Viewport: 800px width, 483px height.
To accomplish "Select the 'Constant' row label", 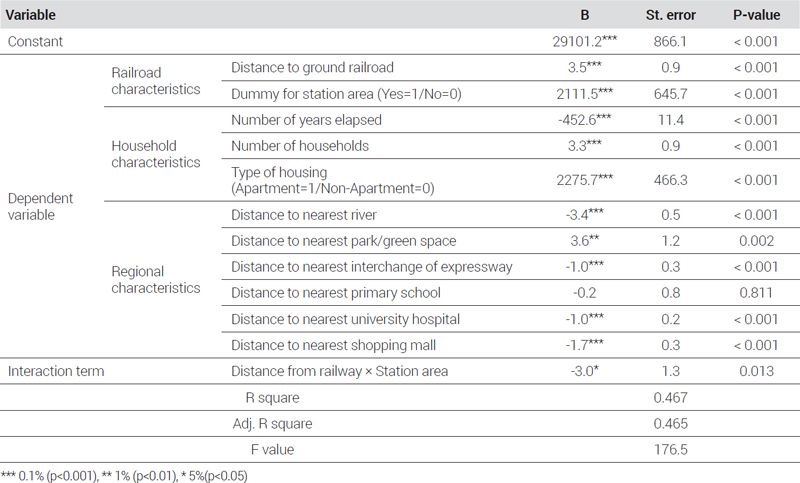I will coord(35,41).
